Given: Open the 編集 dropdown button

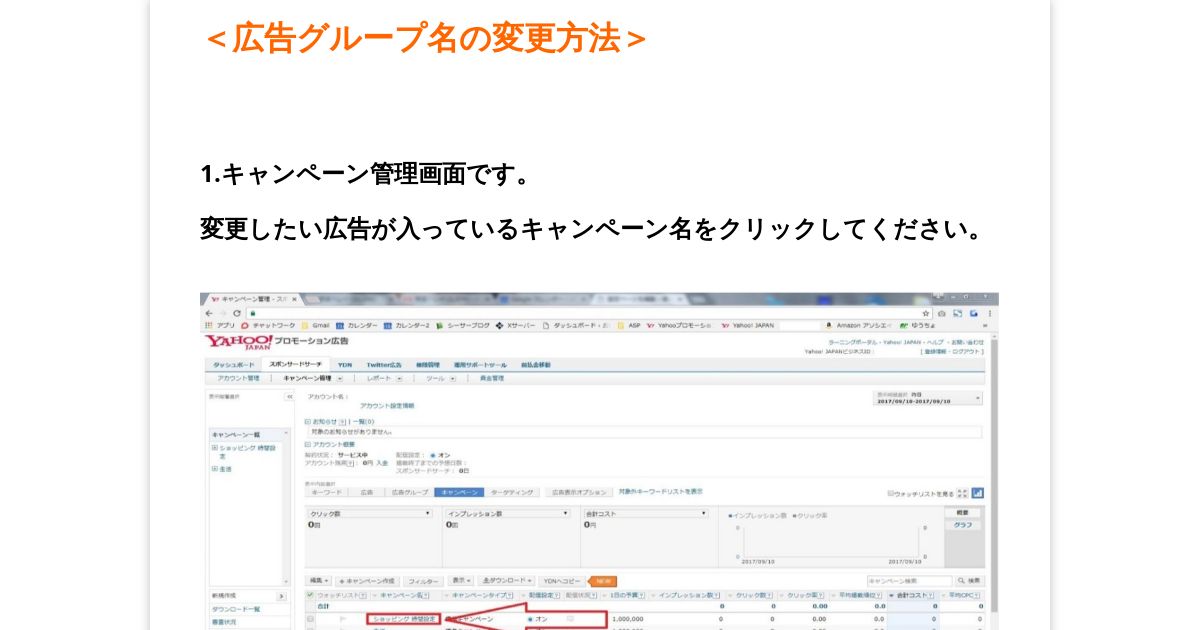Looking at the screenshot, I should [x=319, y=580].
